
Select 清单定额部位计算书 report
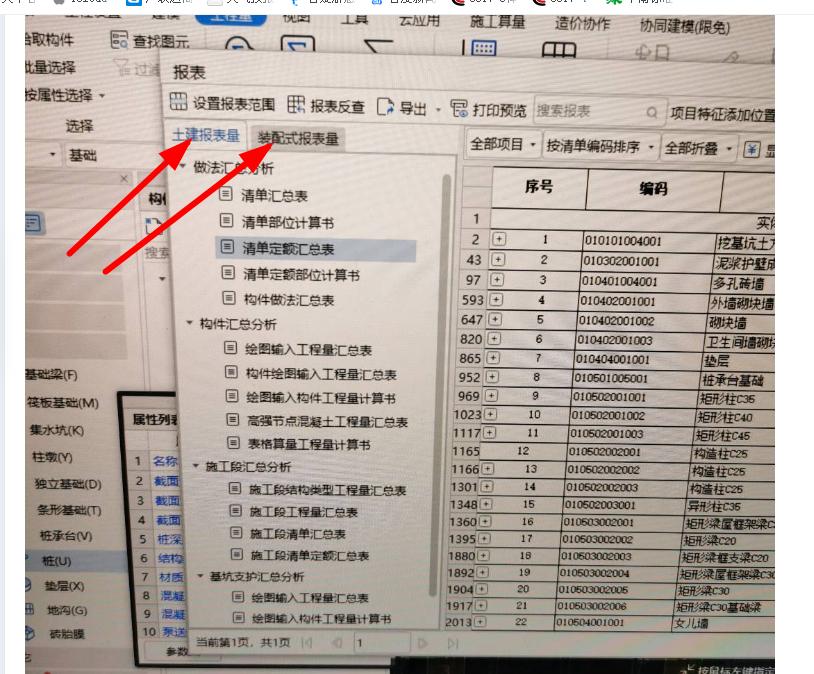click(x=301, y=274)
